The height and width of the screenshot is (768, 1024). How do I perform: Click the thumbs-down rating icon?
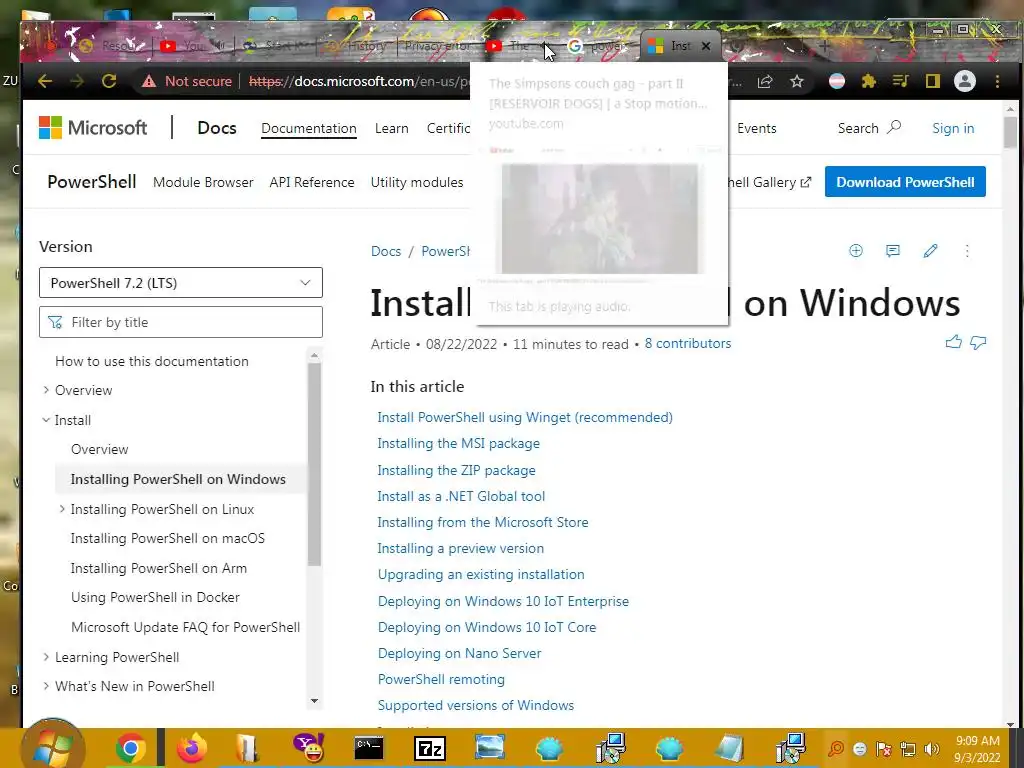(x=978, y=342)
